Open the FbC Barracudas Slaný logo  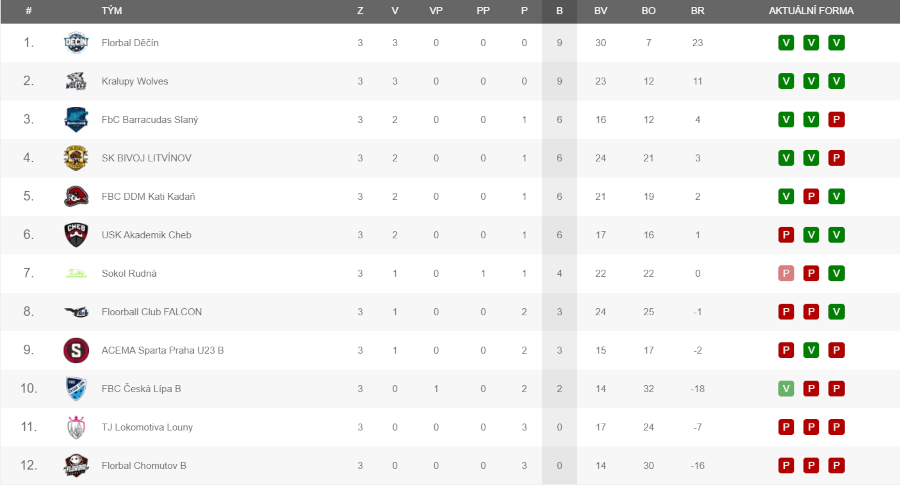coord(76,119)
